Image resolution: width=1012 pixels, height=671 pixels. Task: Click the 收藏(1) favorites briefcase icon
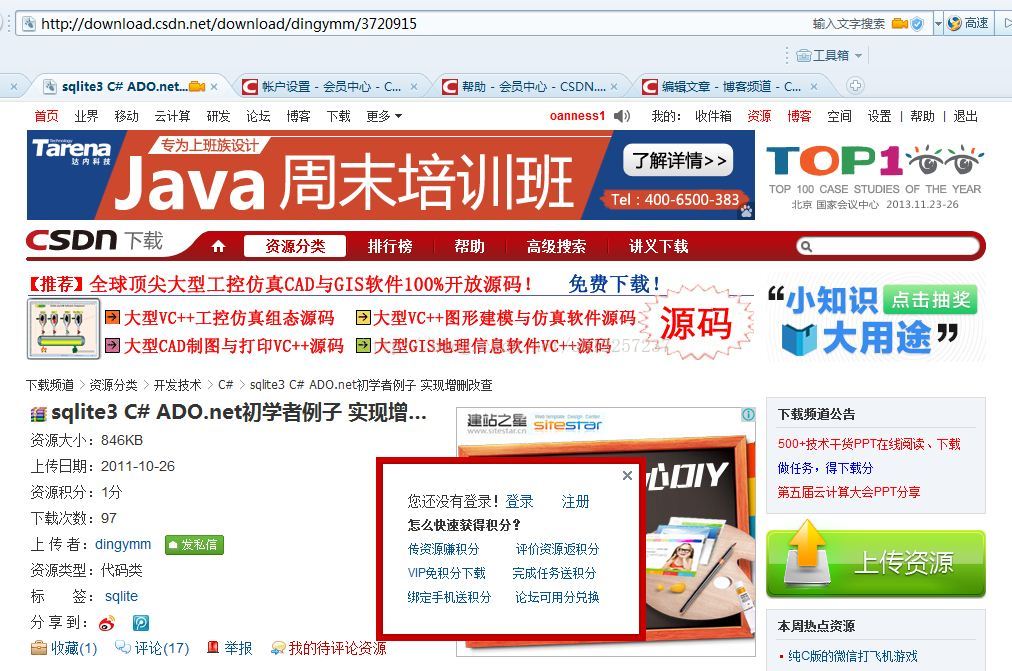coord(39,648)
